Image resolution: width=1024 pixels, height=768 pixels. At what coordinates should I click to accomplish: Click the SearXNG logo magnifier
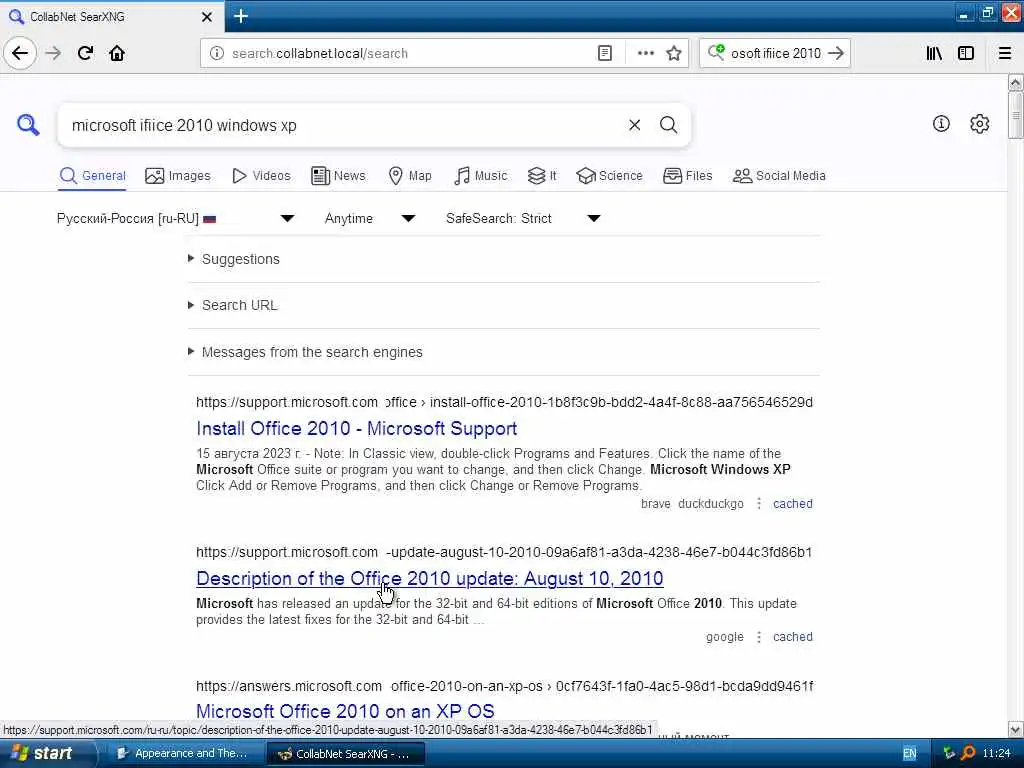tap(28, 124)
